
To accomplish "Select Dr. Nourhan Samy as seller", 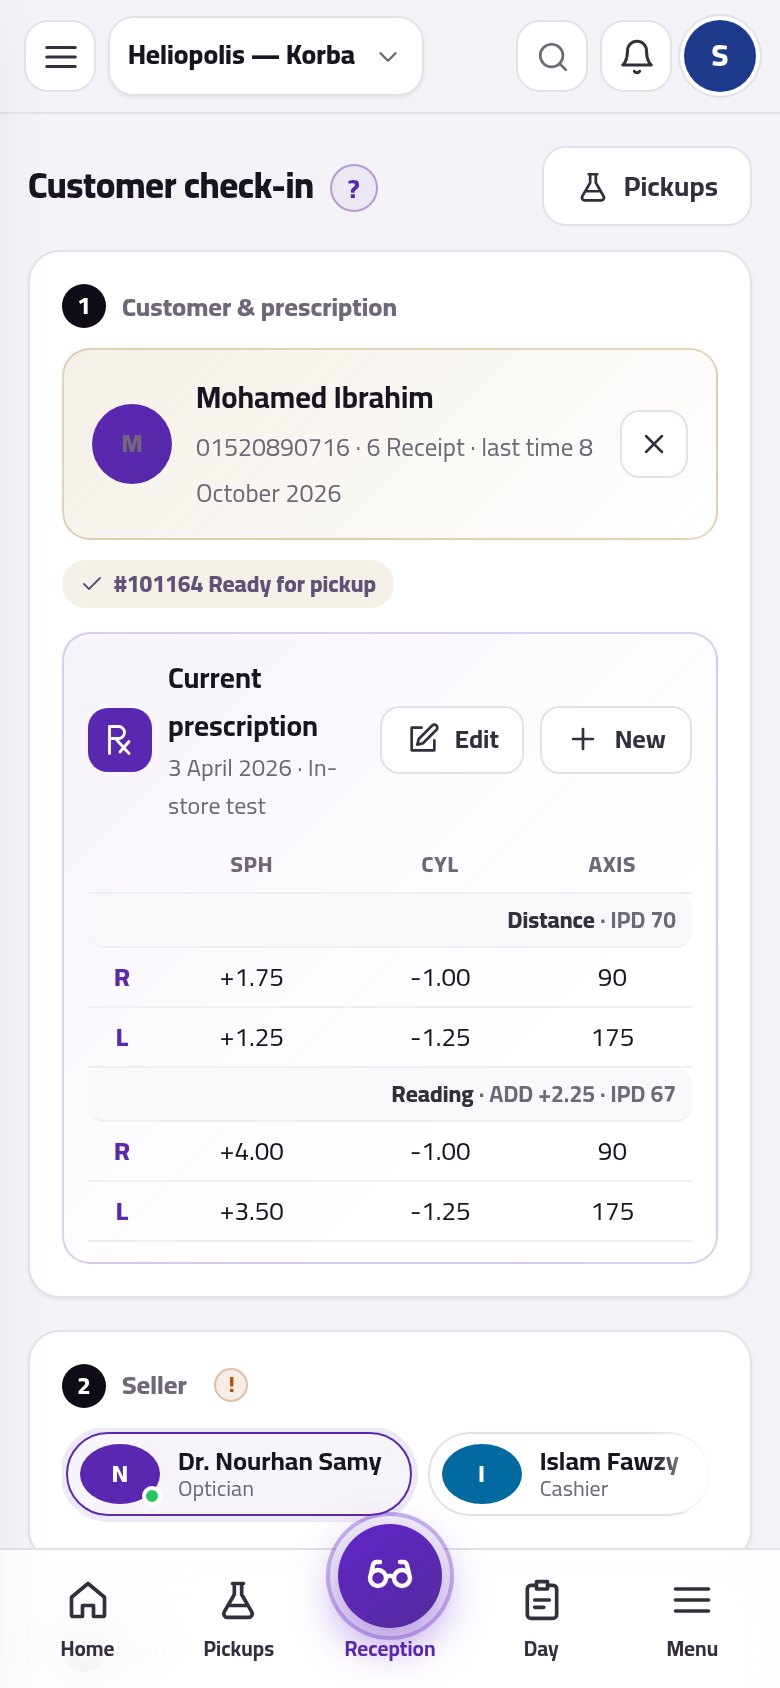I will tap(239, 1474).
